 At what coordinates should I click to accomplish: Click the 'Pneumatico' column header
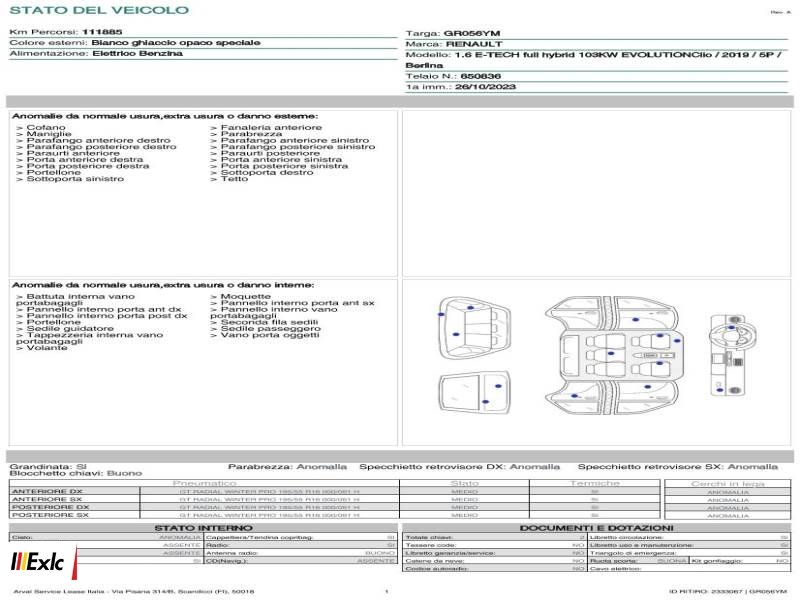click(x=204, y=483)
